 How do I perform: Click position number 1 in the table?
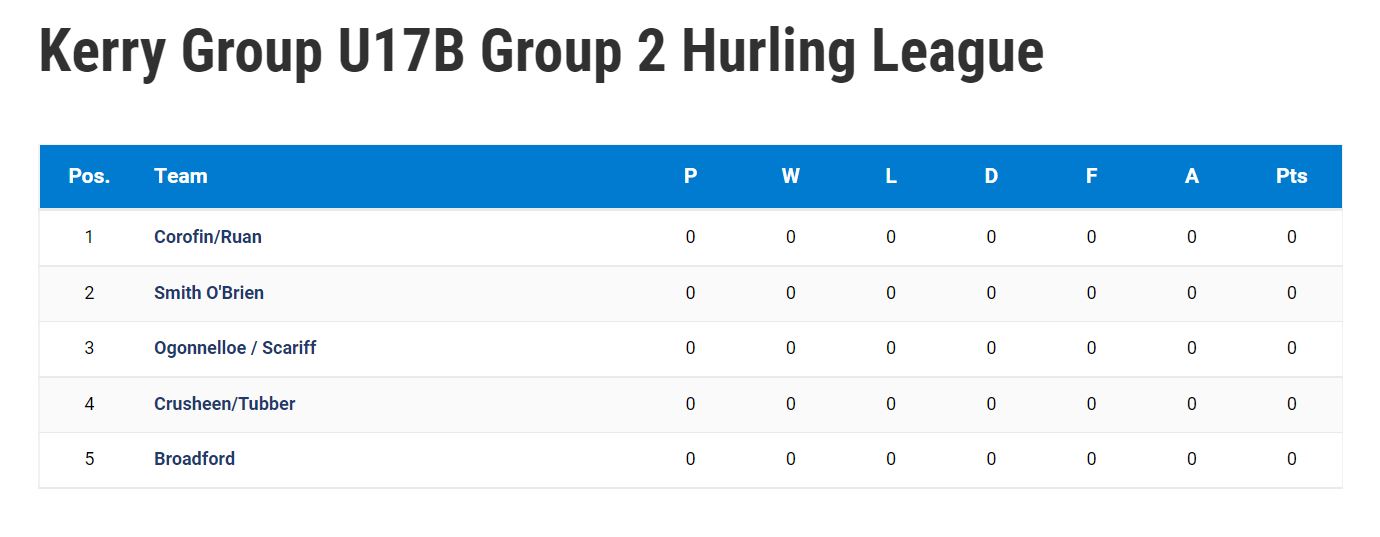coord(89,237)
